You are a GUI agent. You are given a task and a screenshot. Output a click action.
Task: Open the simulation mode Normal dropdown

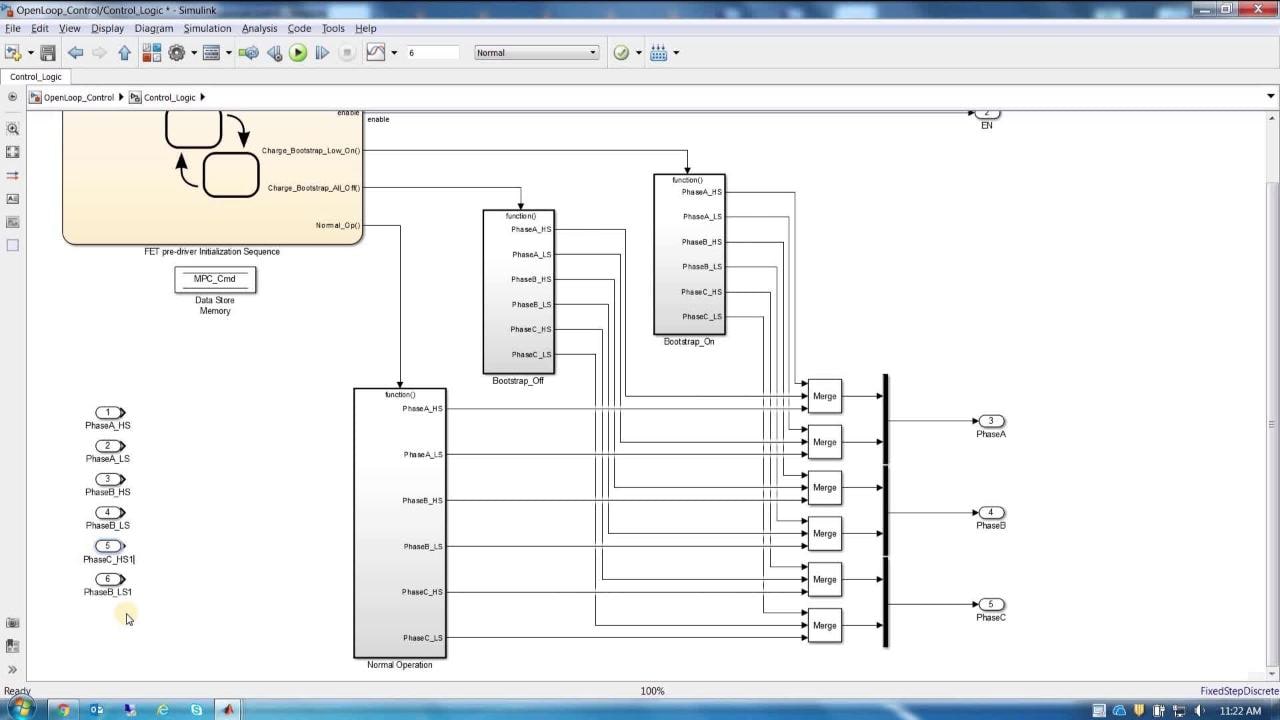[536, 53]
